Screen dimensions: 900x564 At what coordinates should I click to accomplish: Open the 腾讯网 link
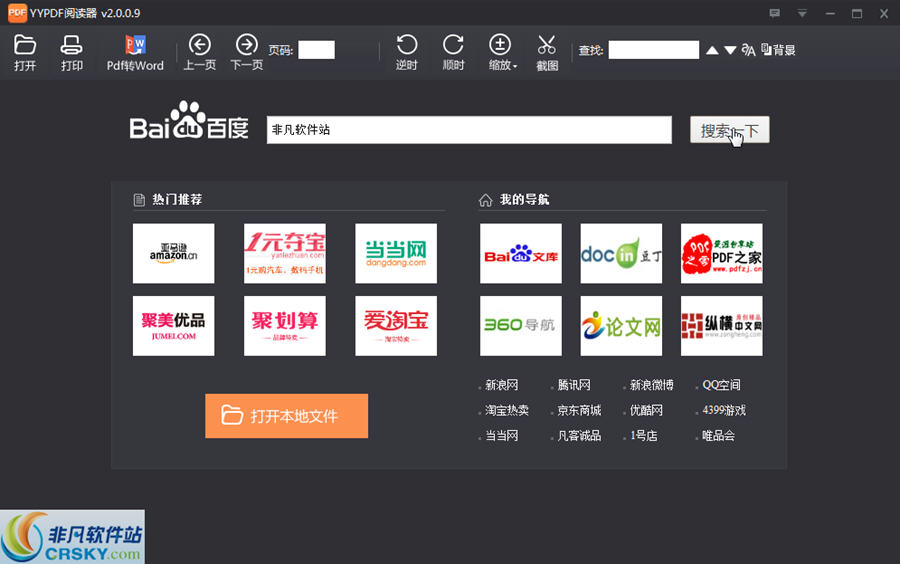coord(574,385)
